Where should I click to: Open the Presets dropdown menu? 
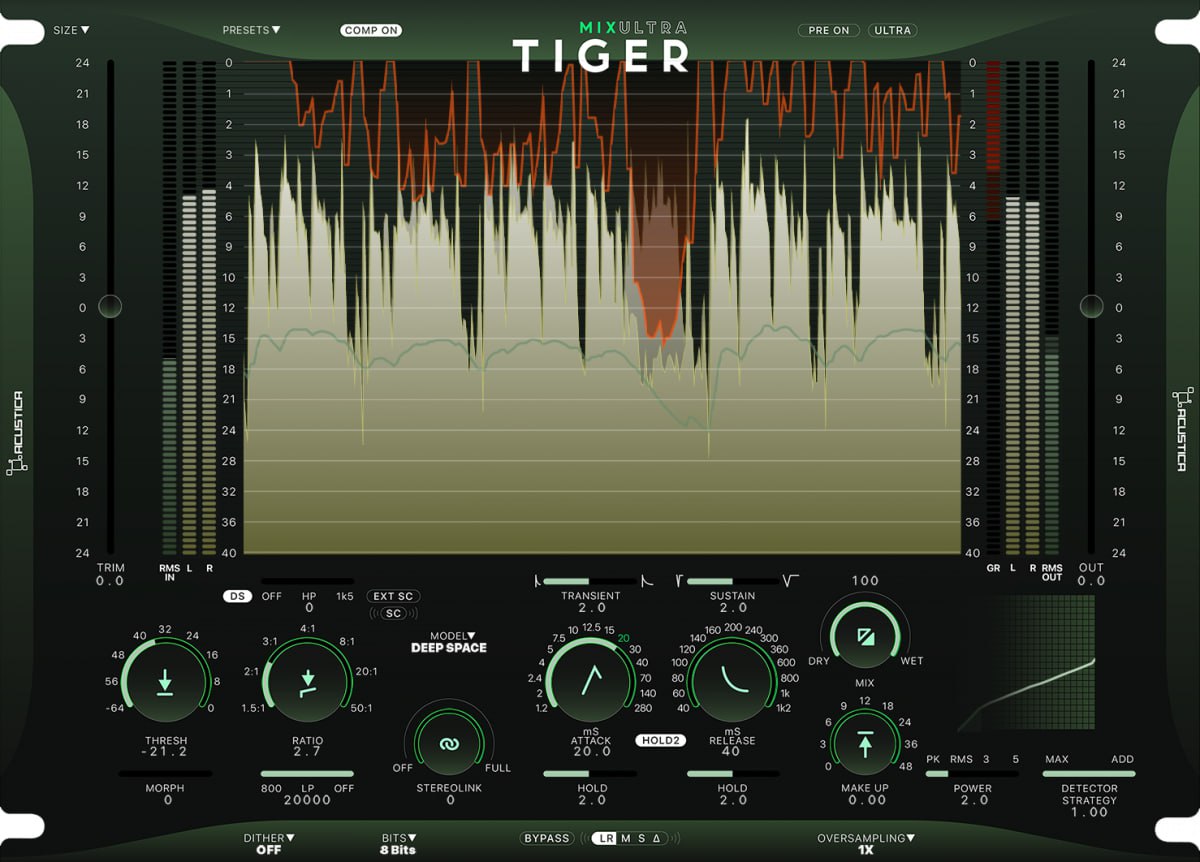[251, 30]
